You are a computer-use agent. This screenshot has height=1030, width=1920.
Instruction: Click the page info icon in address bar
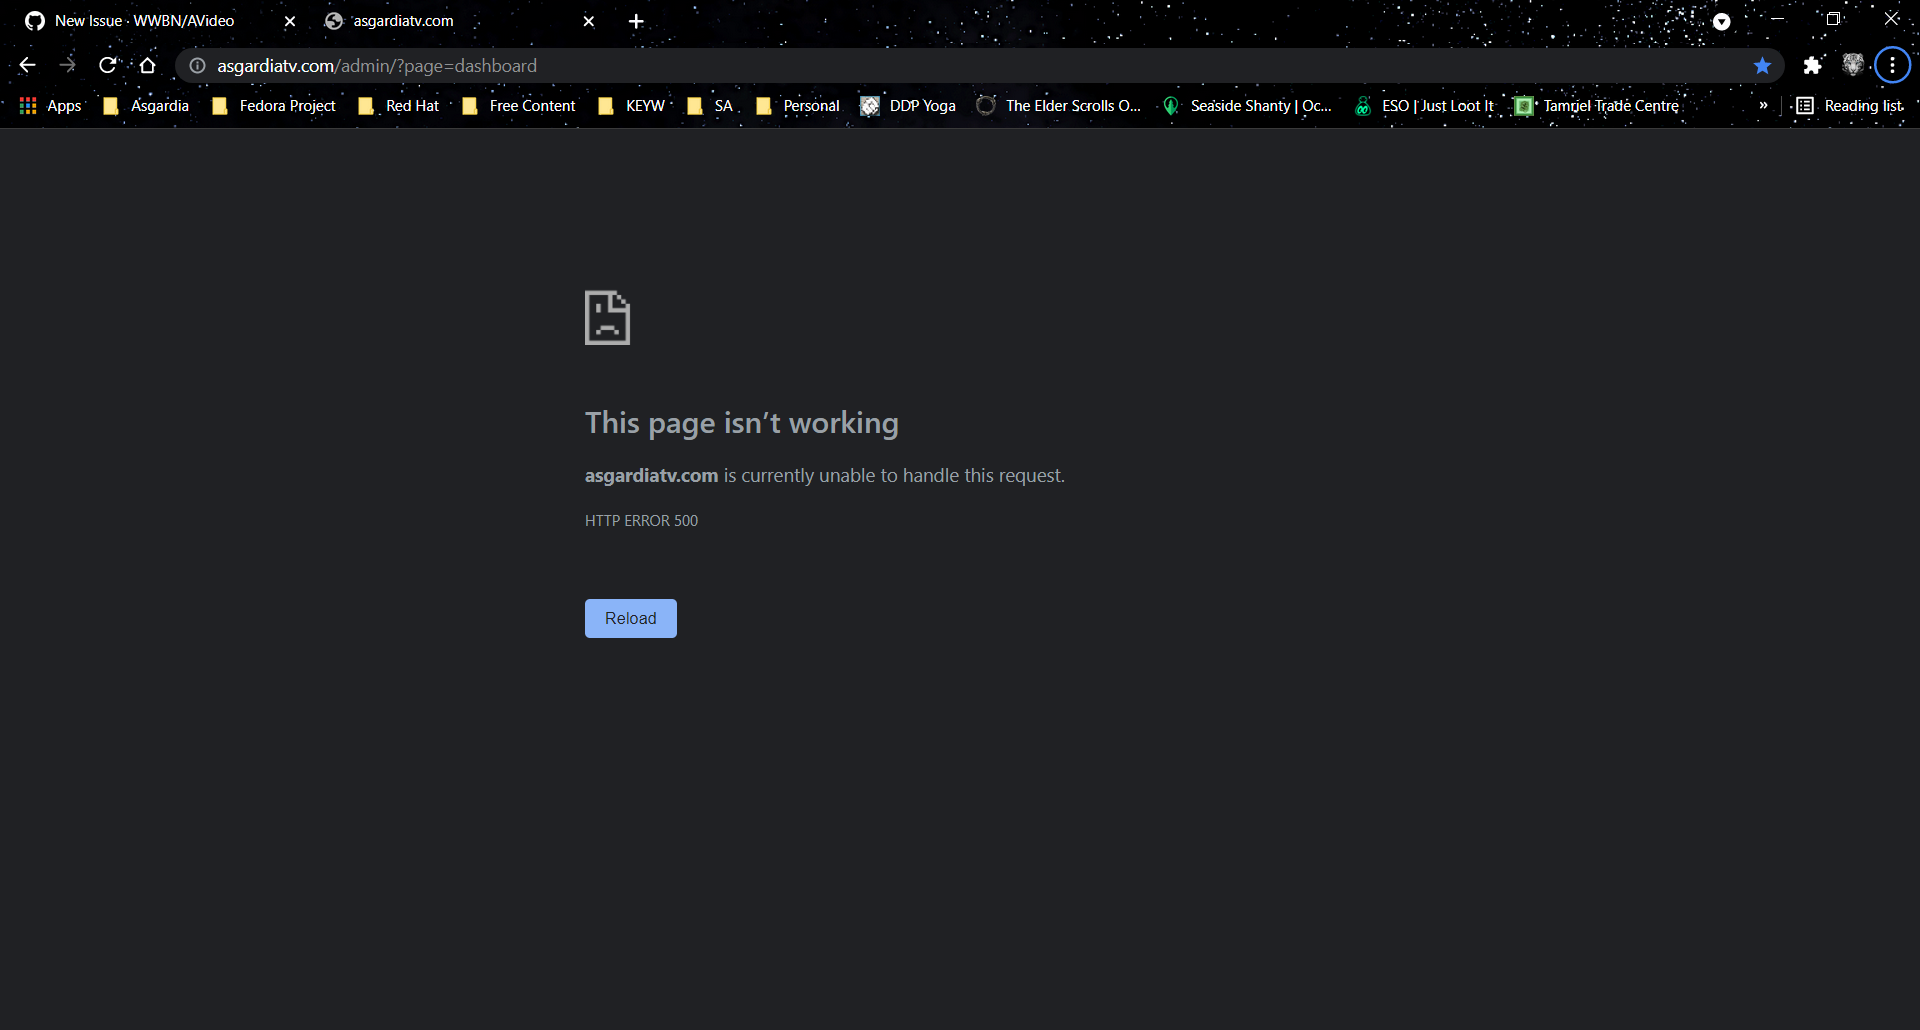(x=197, y=65)
